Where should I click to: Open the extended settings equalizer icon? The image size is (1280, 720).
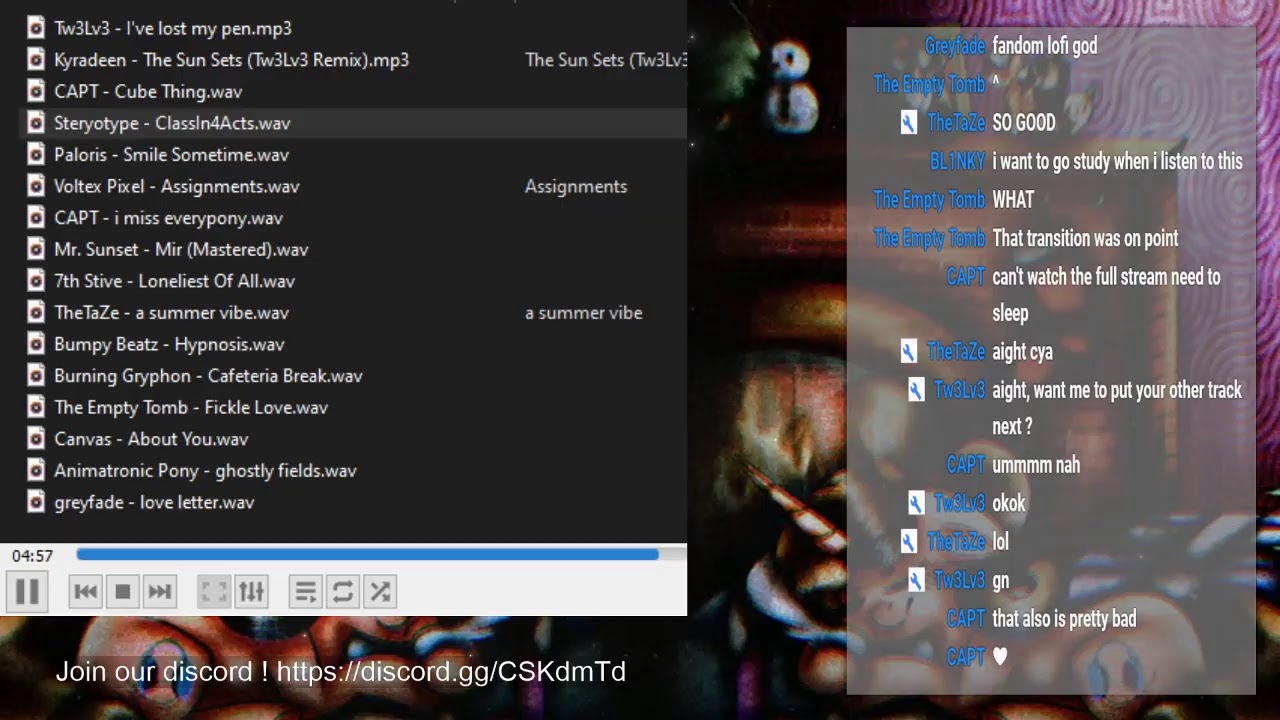tap(251, 592)
